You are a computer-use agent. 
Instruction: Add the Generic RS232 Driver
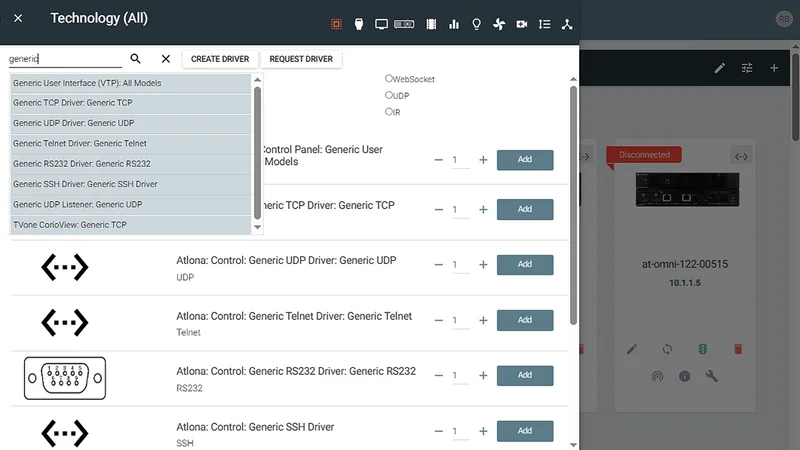[525, 375]
